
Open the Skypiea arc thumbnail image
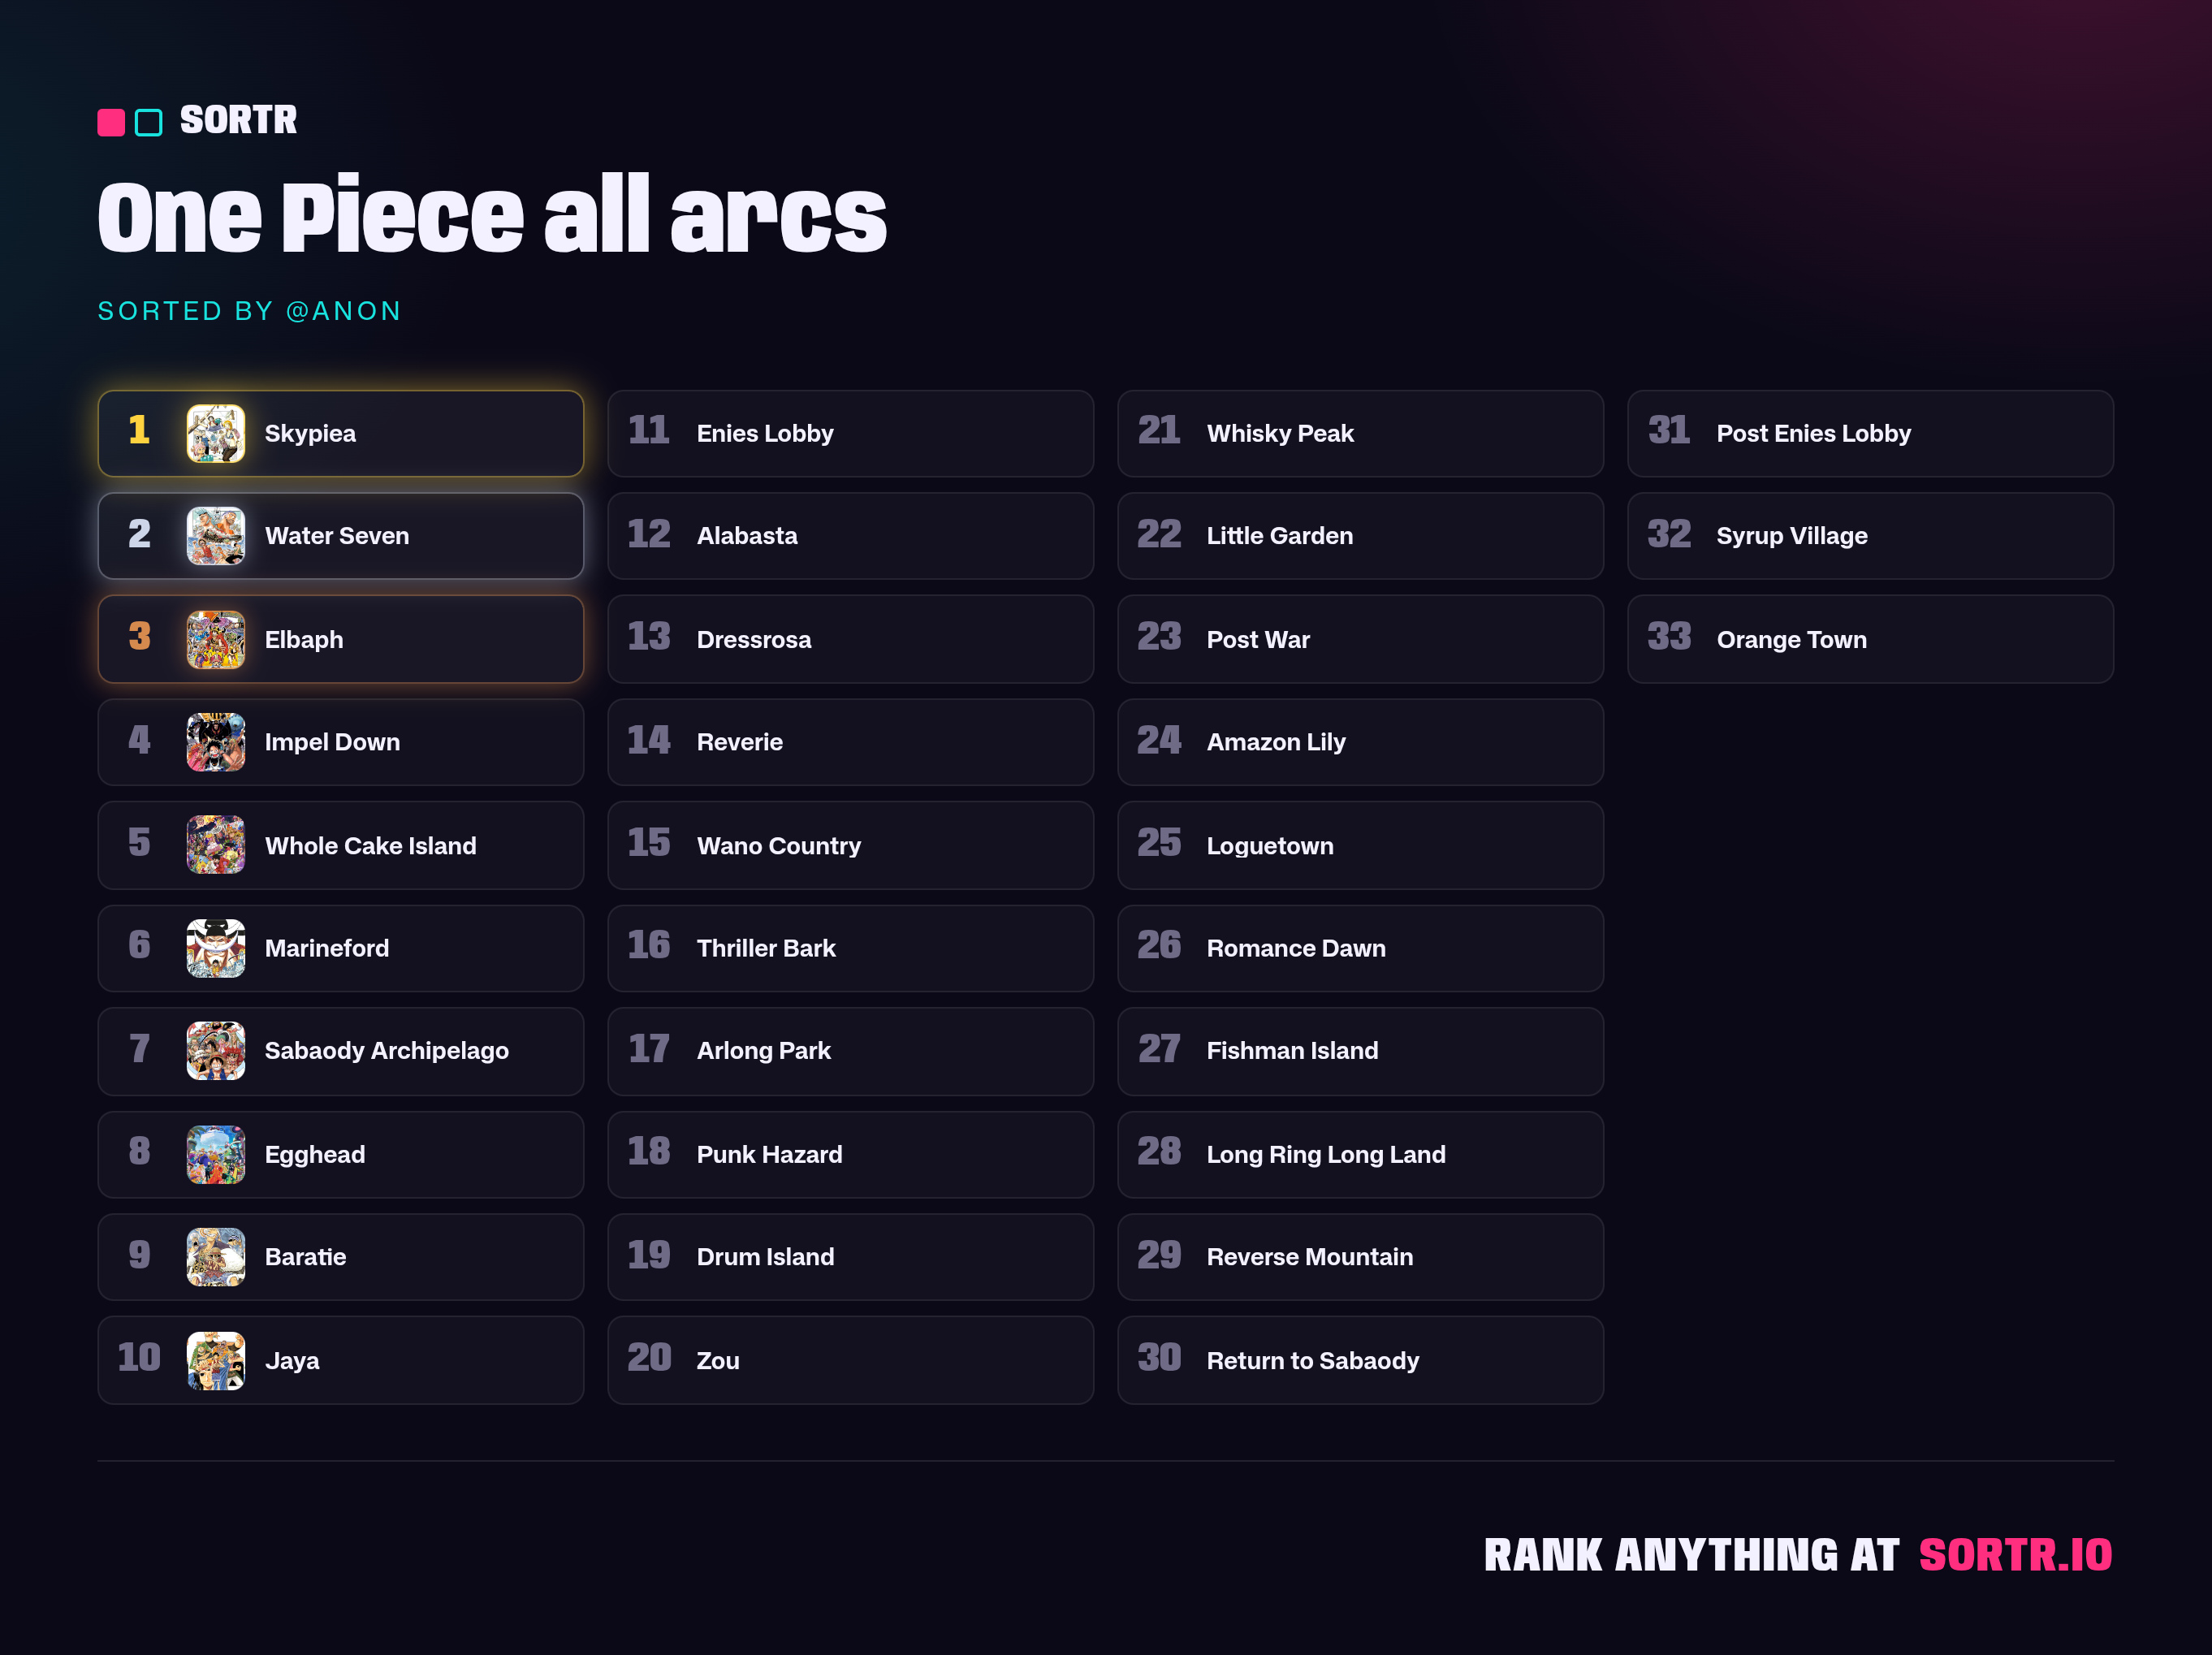pyautogui.click(x=216, y=433)
